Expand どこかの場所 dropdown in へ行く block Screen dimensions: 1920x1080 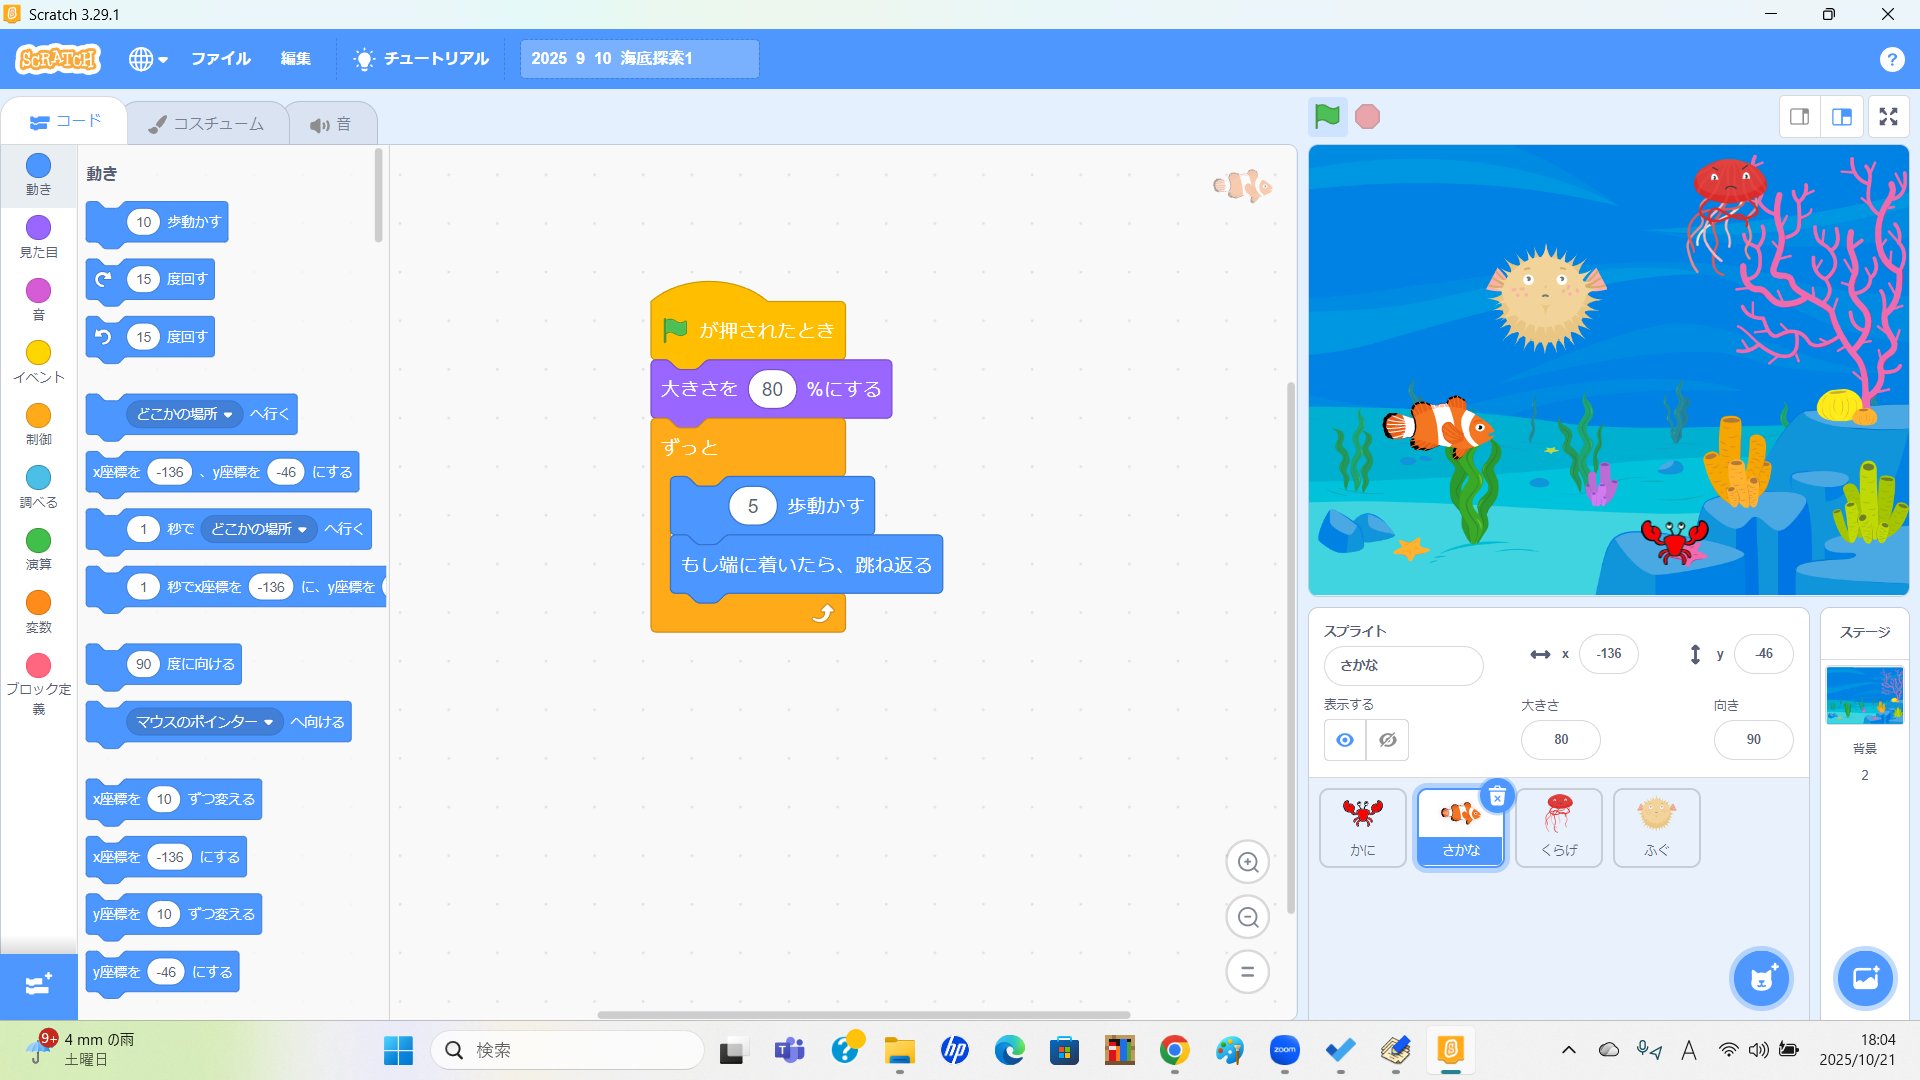point(227,415)
